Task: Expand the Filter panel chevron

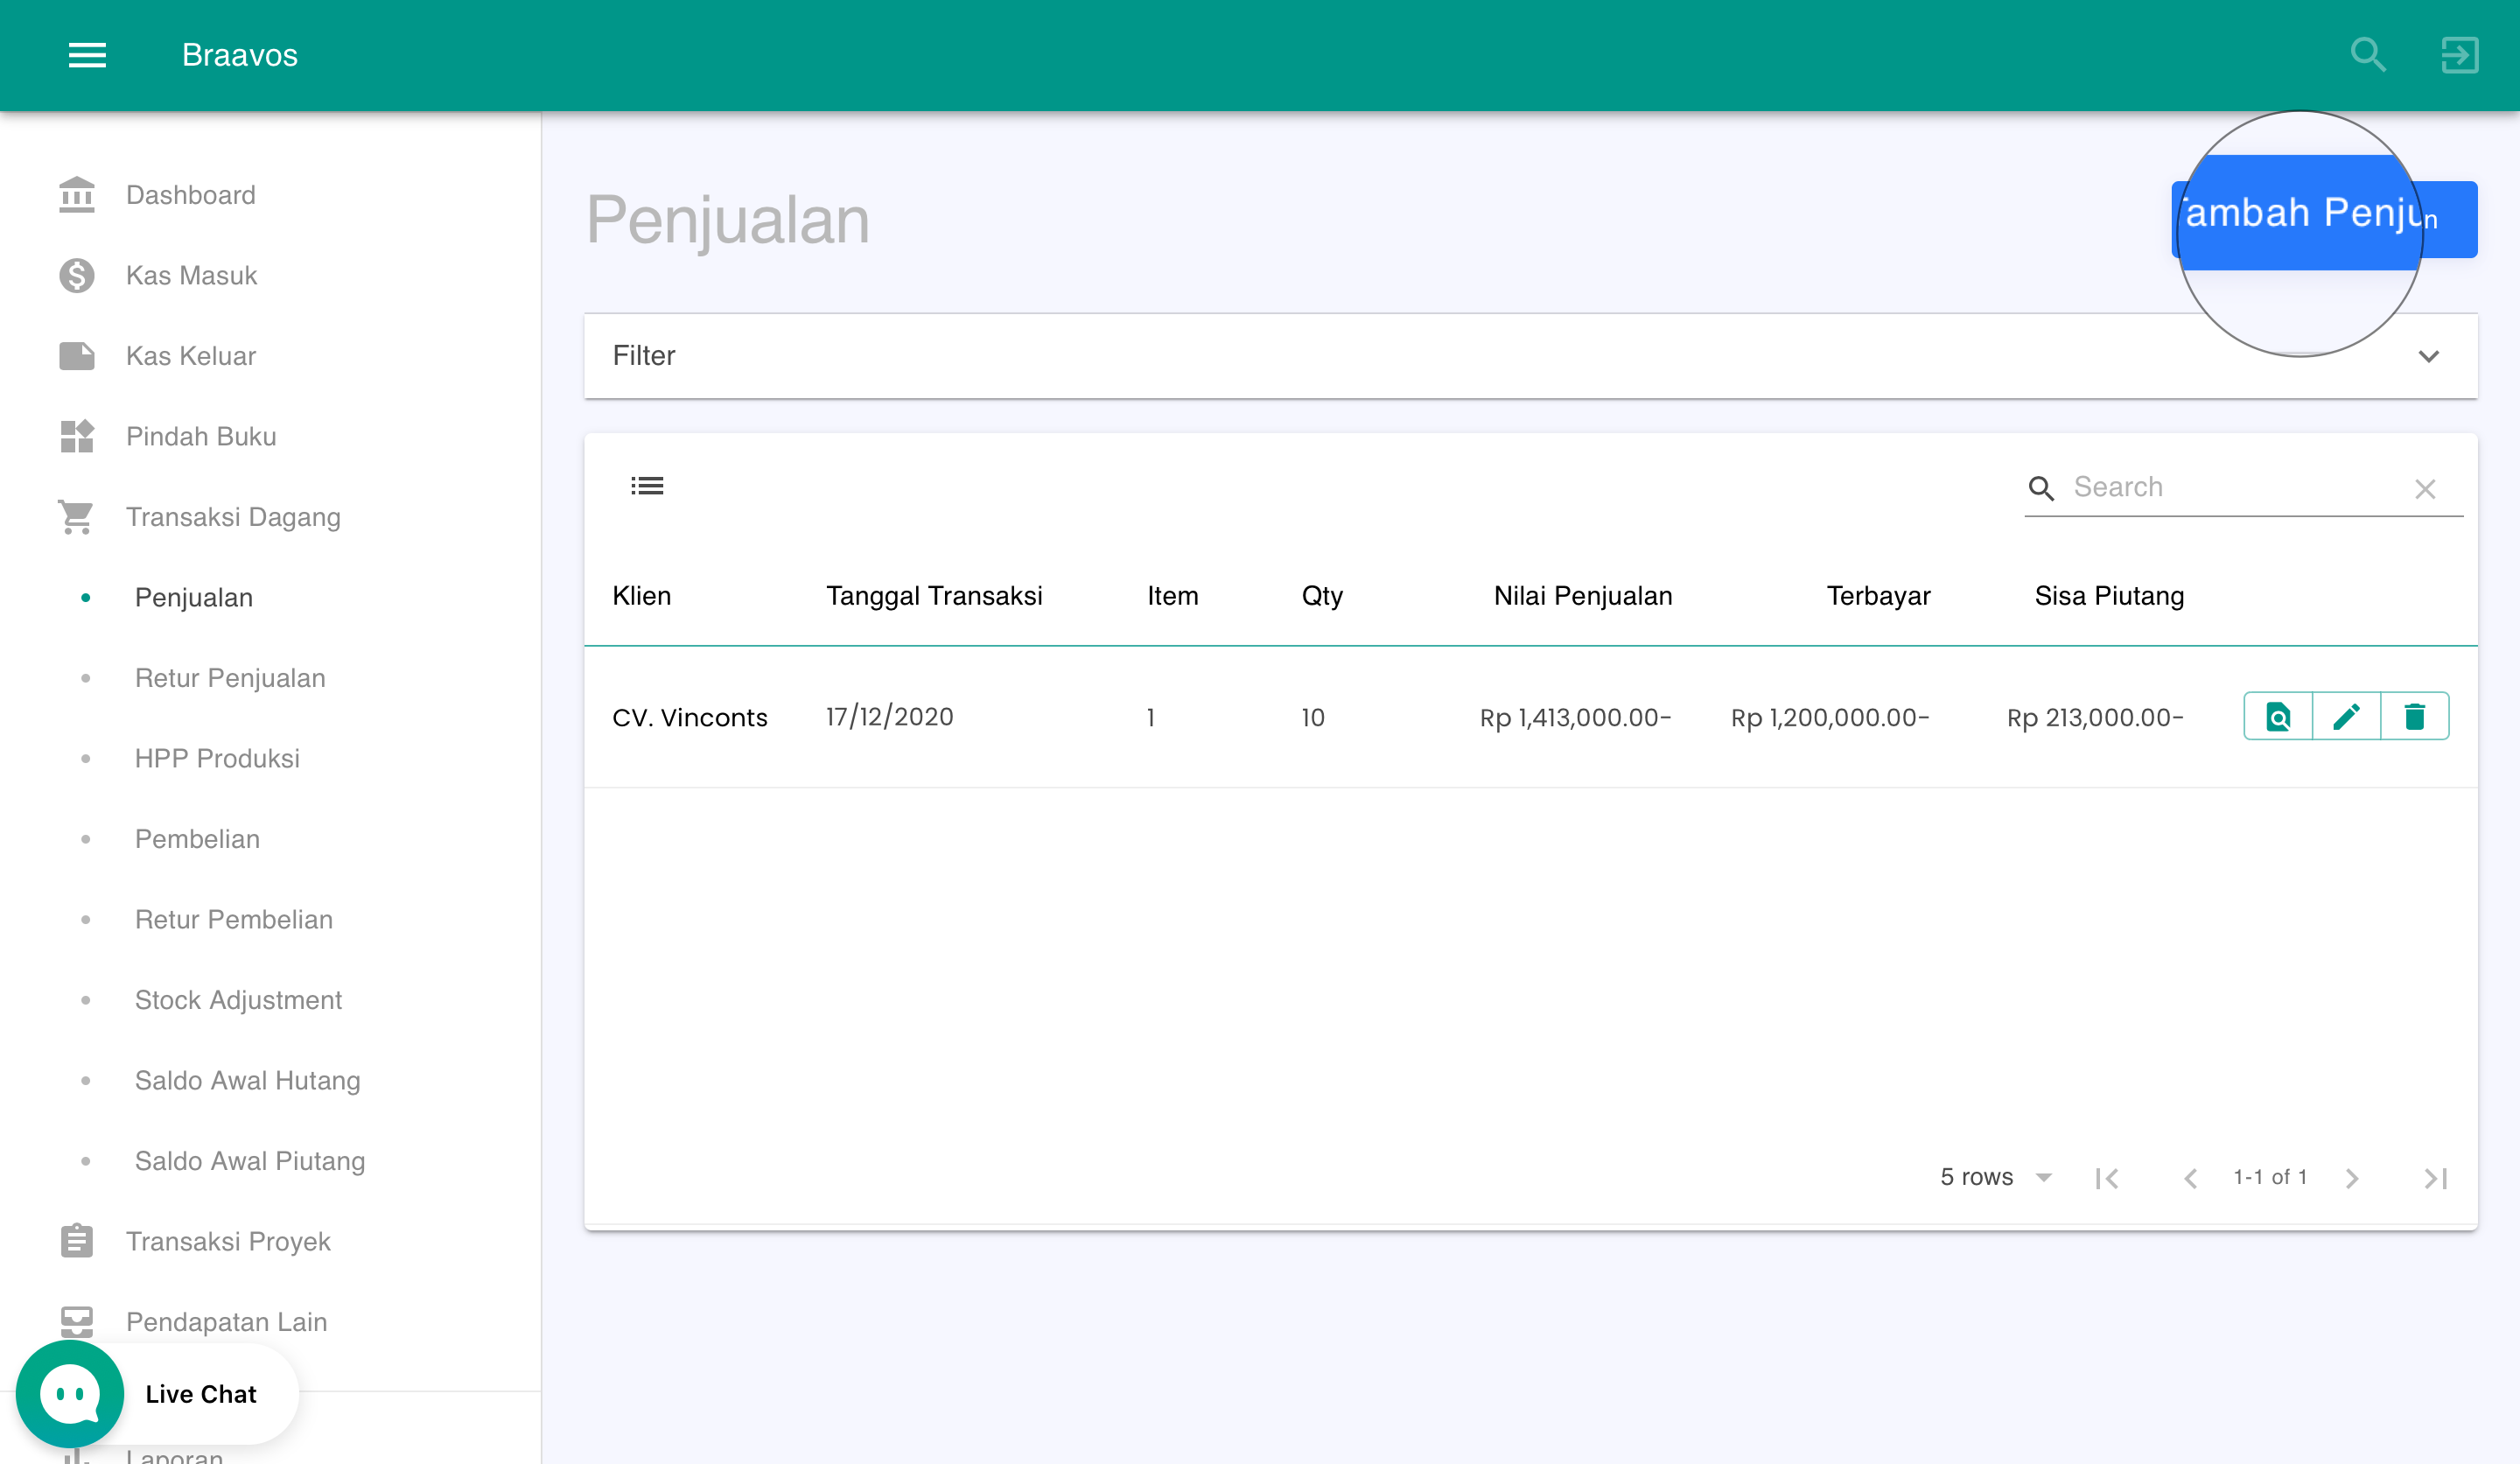Action: pos(2430,356)
